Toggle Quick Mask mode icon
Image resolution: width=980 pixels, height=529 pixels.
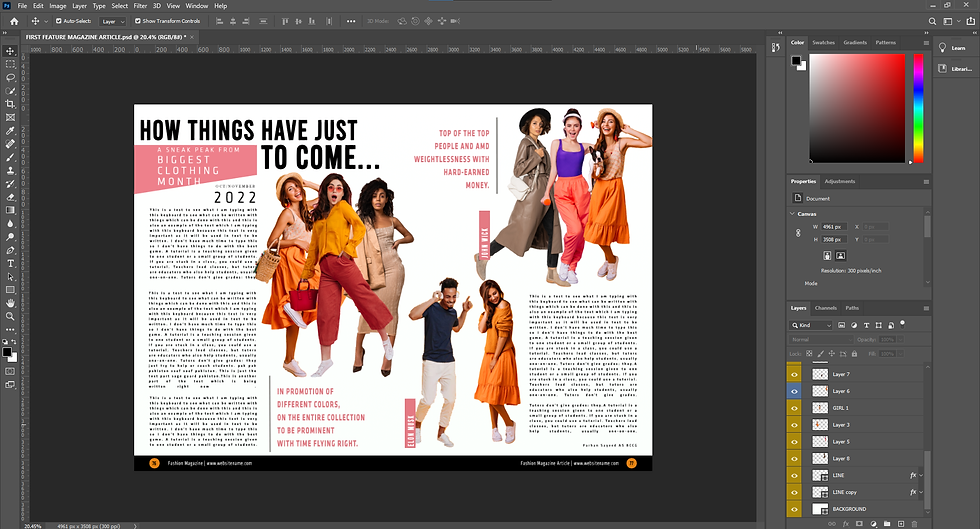click(10, 371)
